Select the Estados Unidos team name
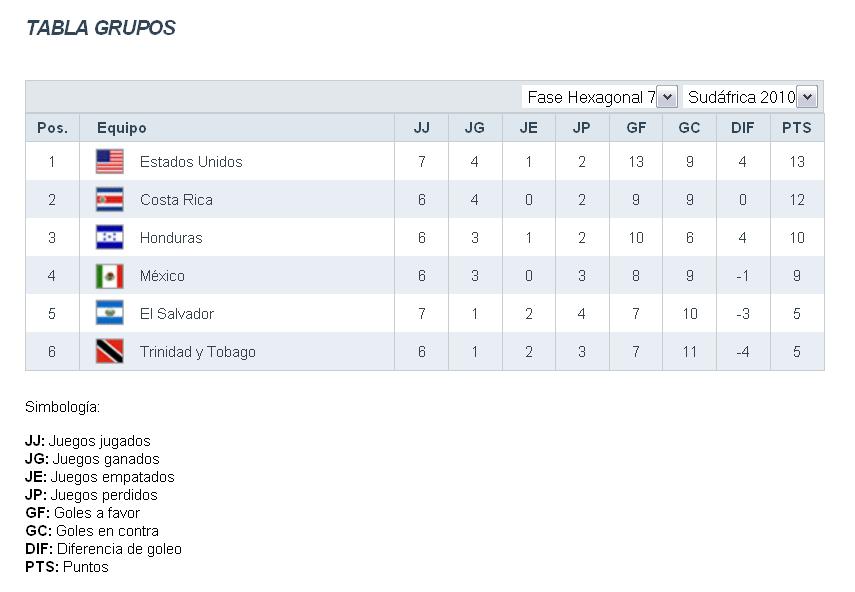The image size is (855, 592). coord(191,162)
